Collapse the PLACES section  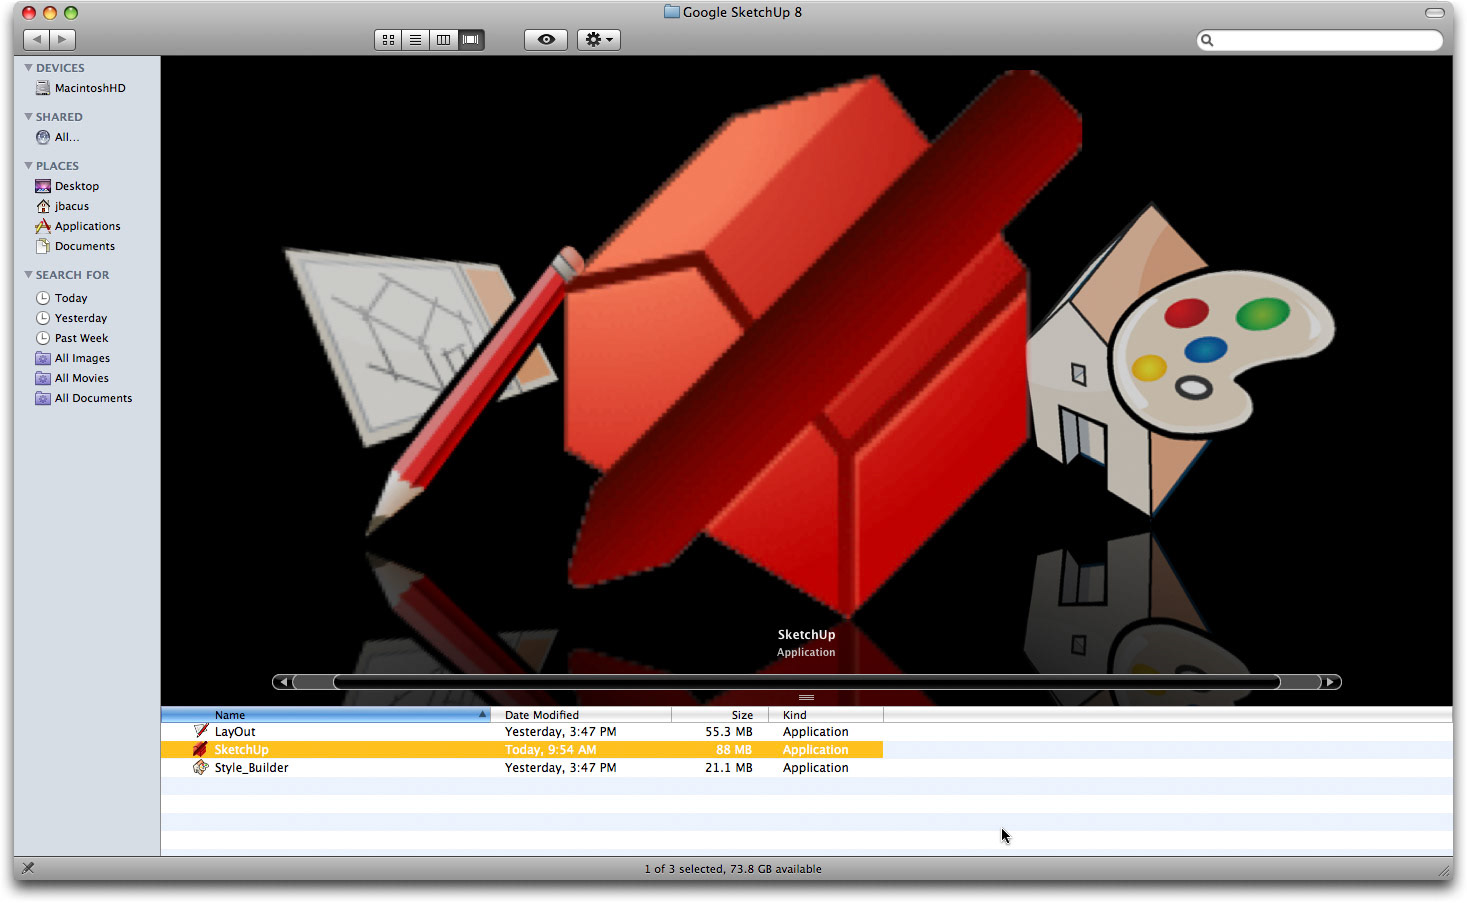(x=28, y=166)
